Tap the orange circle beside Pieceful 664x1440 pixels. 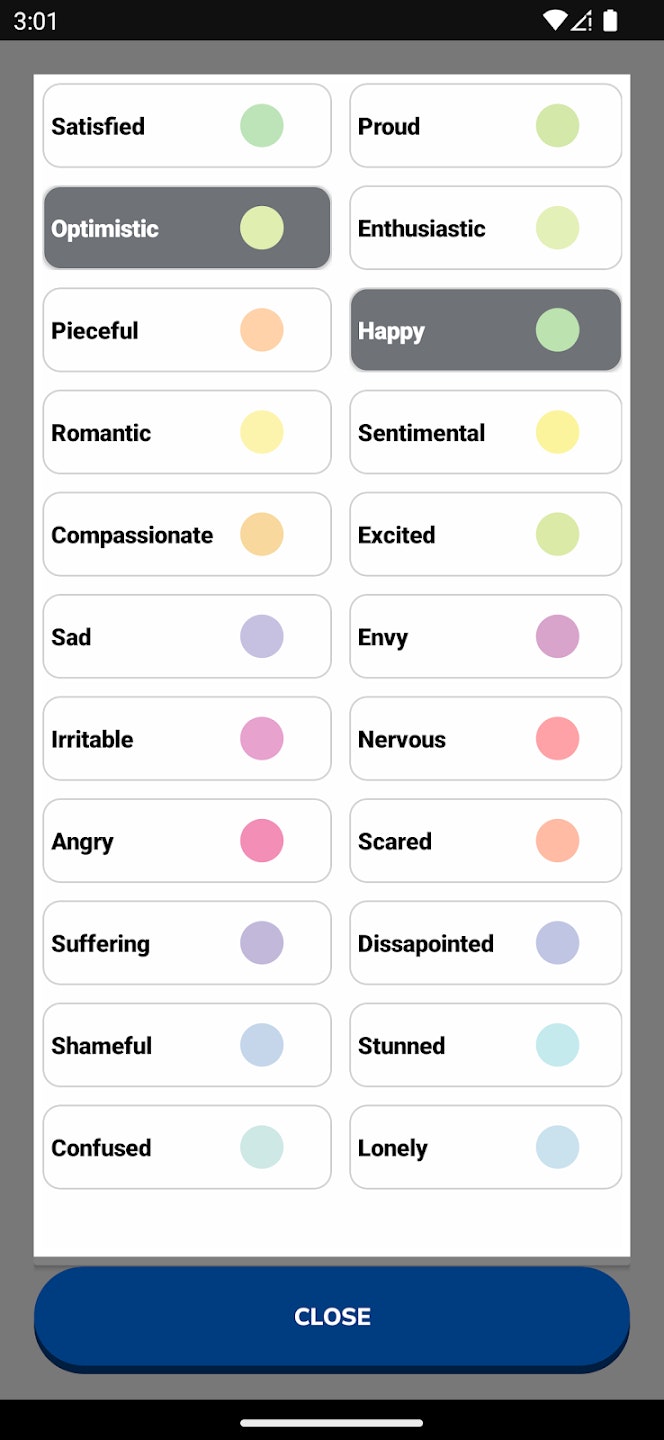262,330
